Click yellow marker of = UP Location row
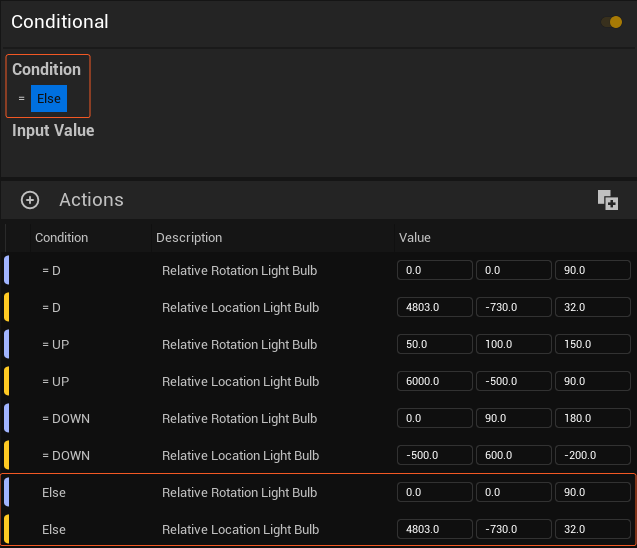The width and height of the screenshot is (637, 548). (x=7, y=381)
